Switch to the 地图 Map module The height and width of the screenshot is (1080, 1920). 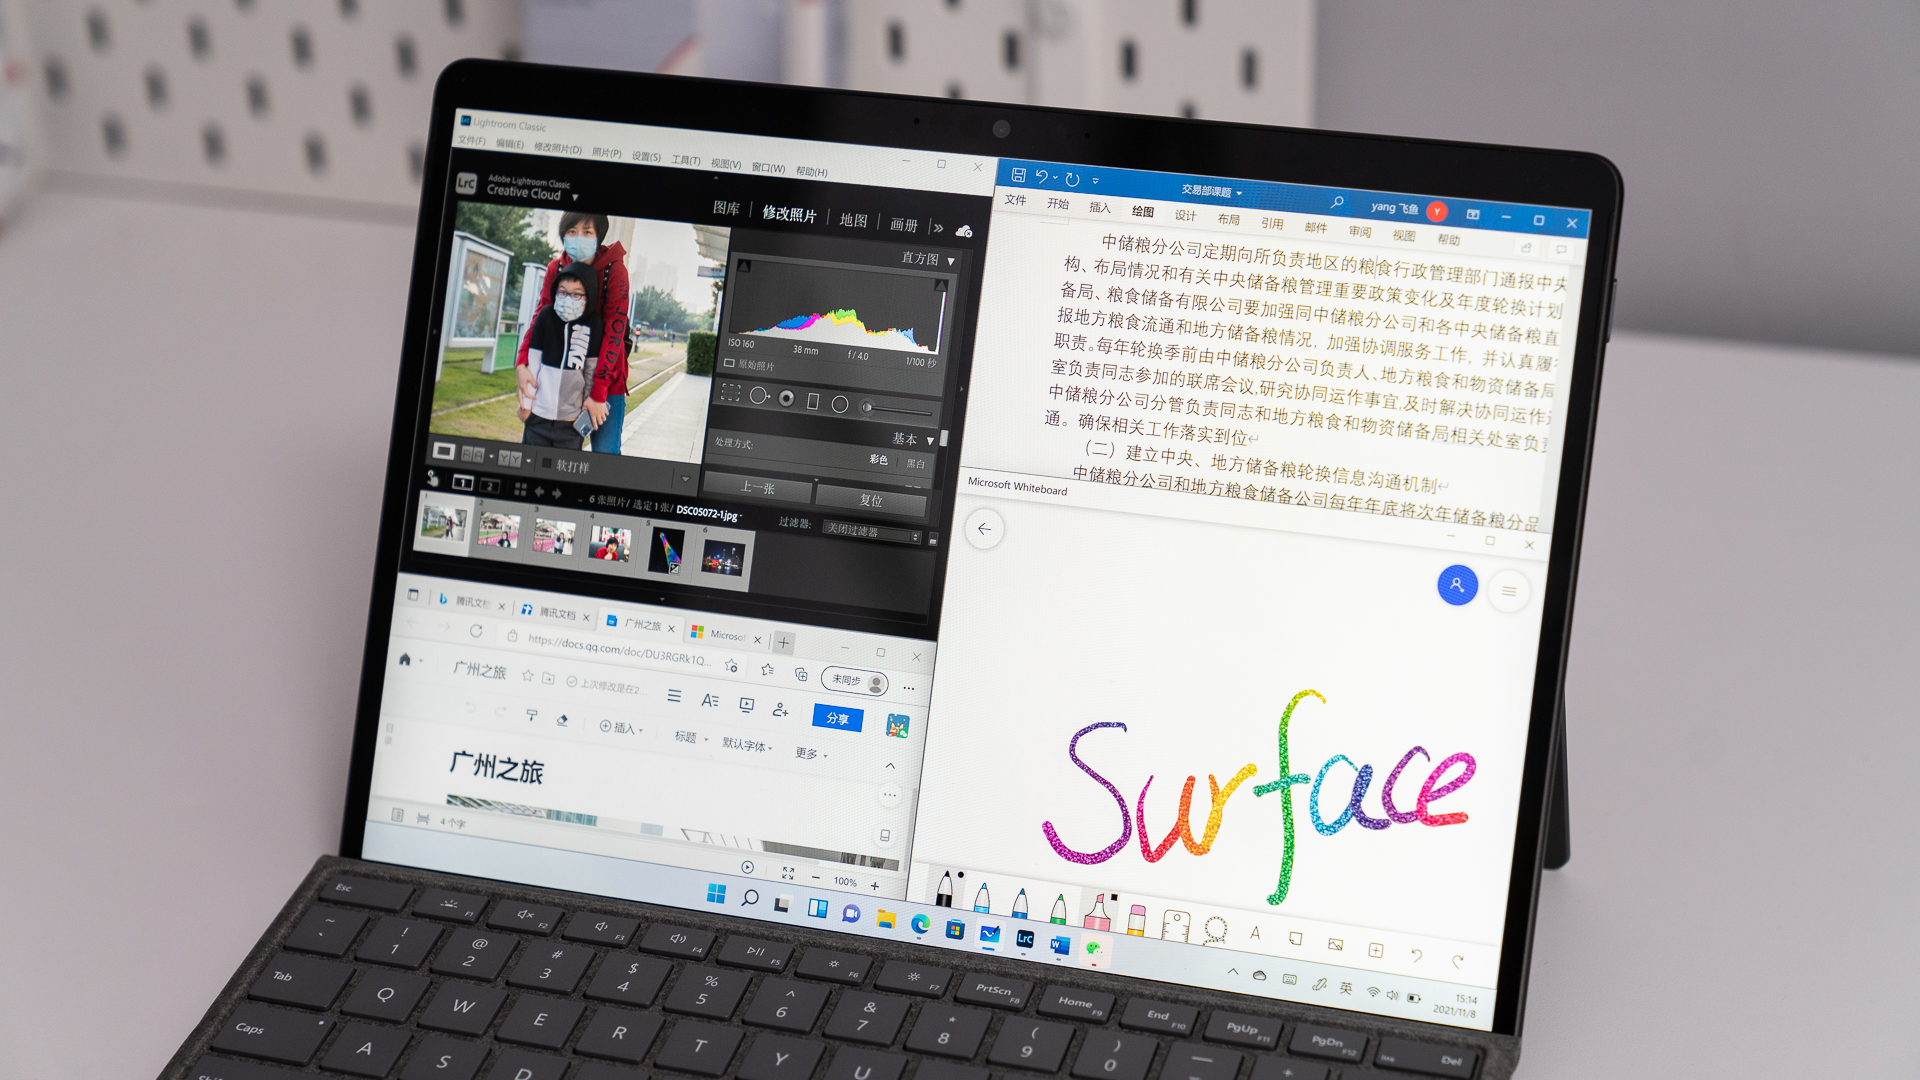click(853, 220)
